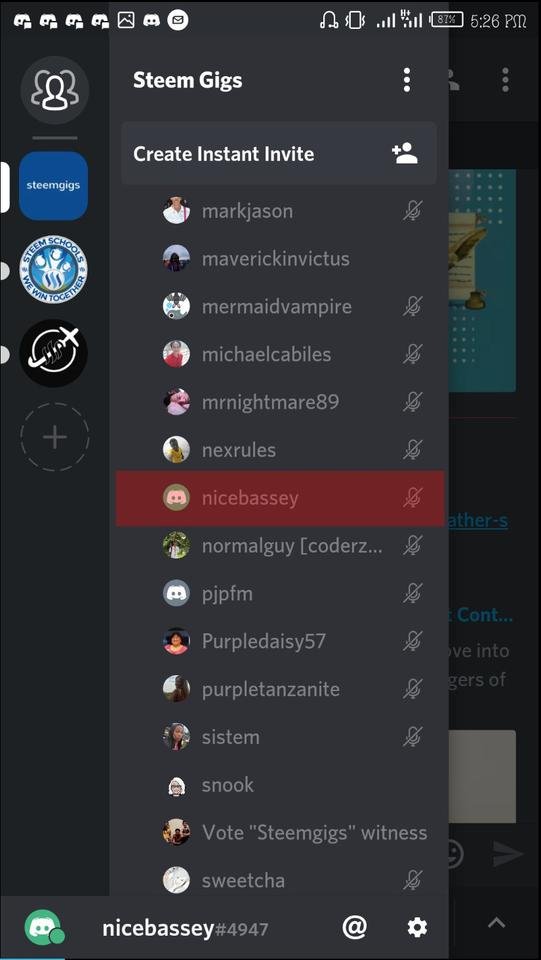541x960 pixels.
Task: Expand the bottom-right up chevron
Action: (x=496, y=923)
